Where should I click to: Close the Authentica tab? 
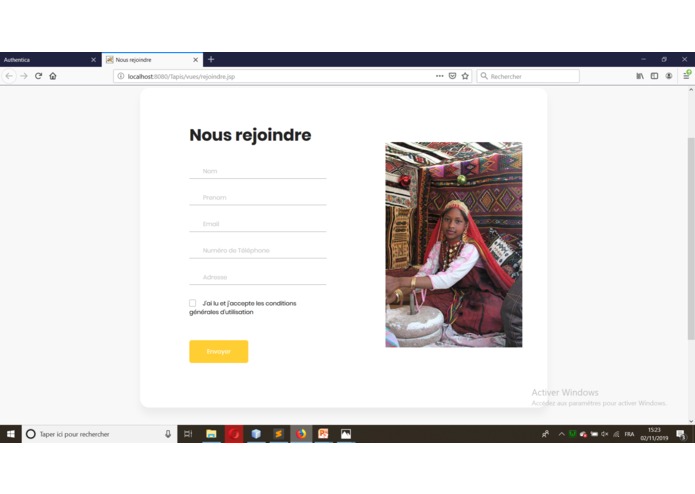pyautogui.click(x=94, y=60)
